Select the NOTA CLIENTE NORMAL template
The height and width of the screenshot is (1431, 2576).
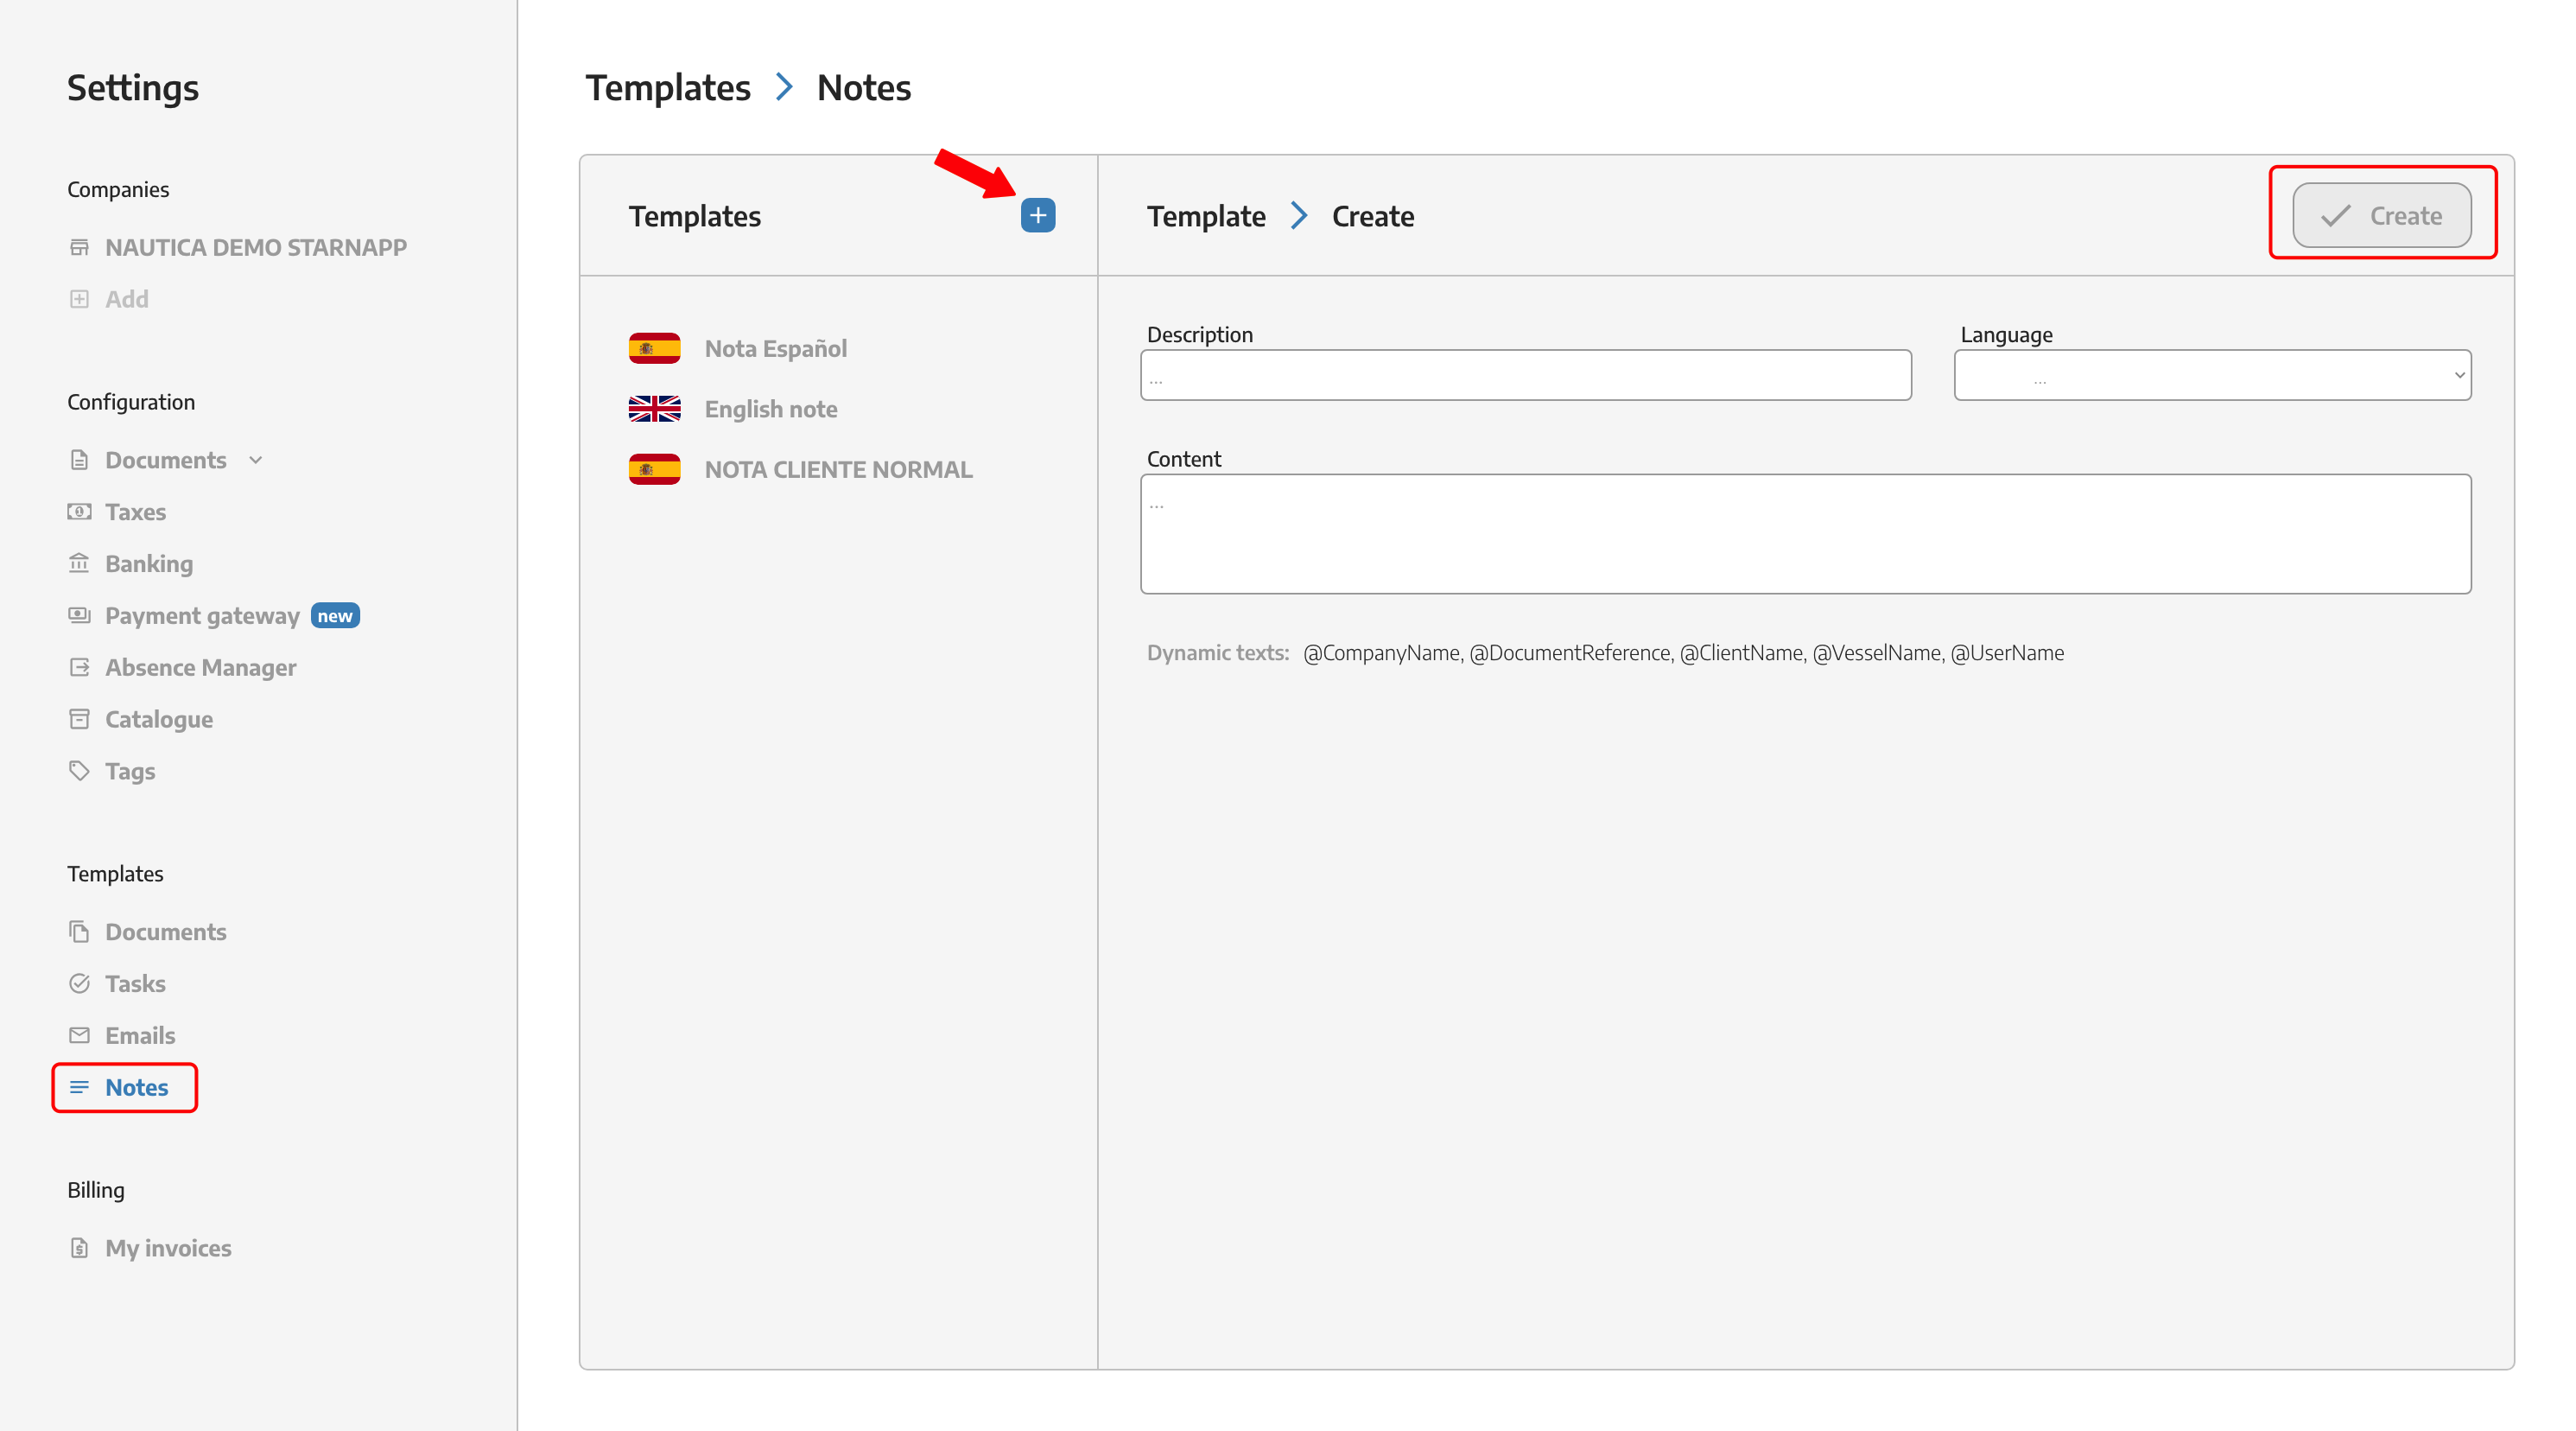tap(838, 469)
